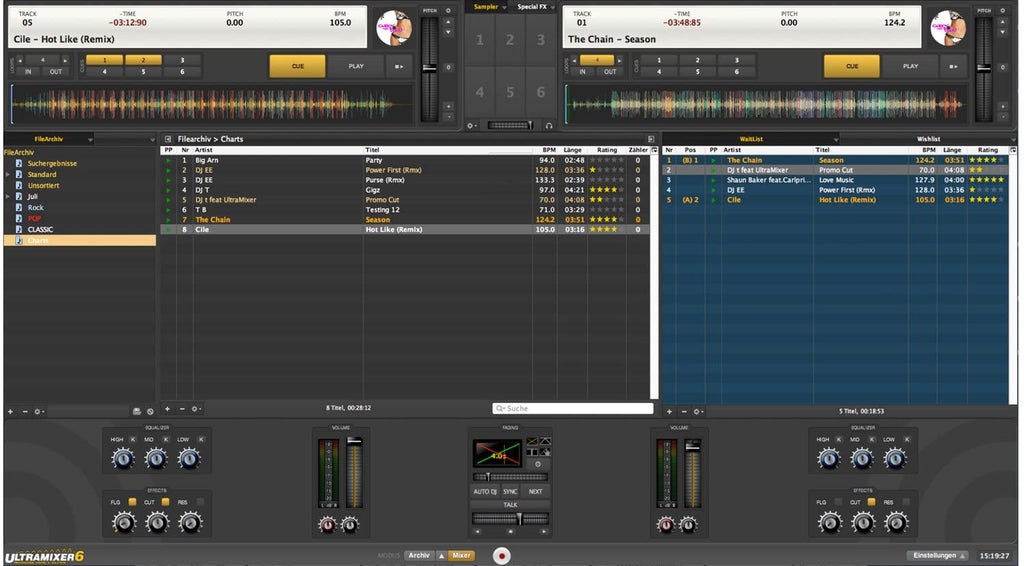
Task: Click the fading time slider
Action: click(510, 477)
